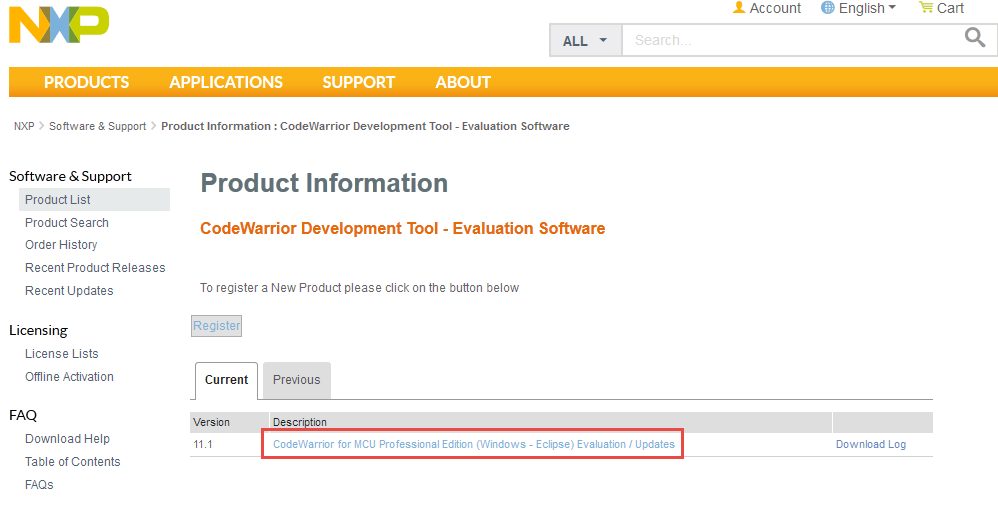Click the version 11.1 cell

(203, 444)
